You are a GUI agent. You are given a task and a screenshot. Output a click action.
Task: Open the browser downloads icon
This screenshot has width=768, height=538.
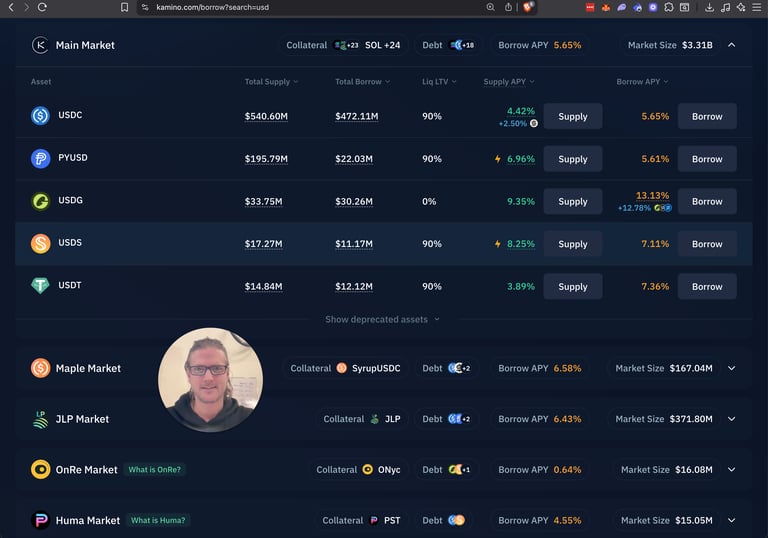[709, 7]
